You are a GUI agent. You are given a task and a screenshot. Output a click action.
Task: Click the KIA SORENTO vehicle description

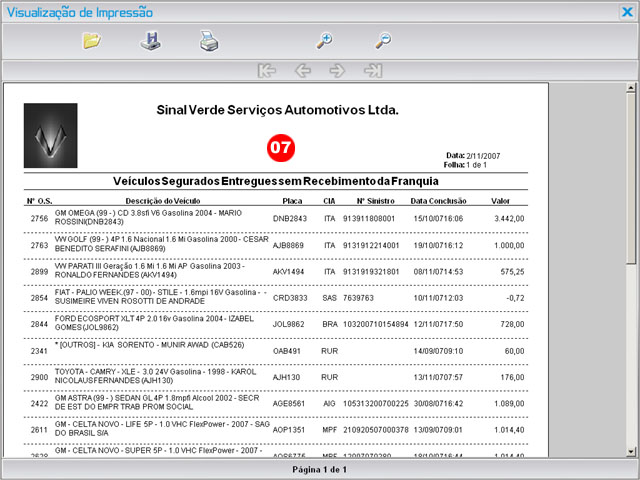149,345
